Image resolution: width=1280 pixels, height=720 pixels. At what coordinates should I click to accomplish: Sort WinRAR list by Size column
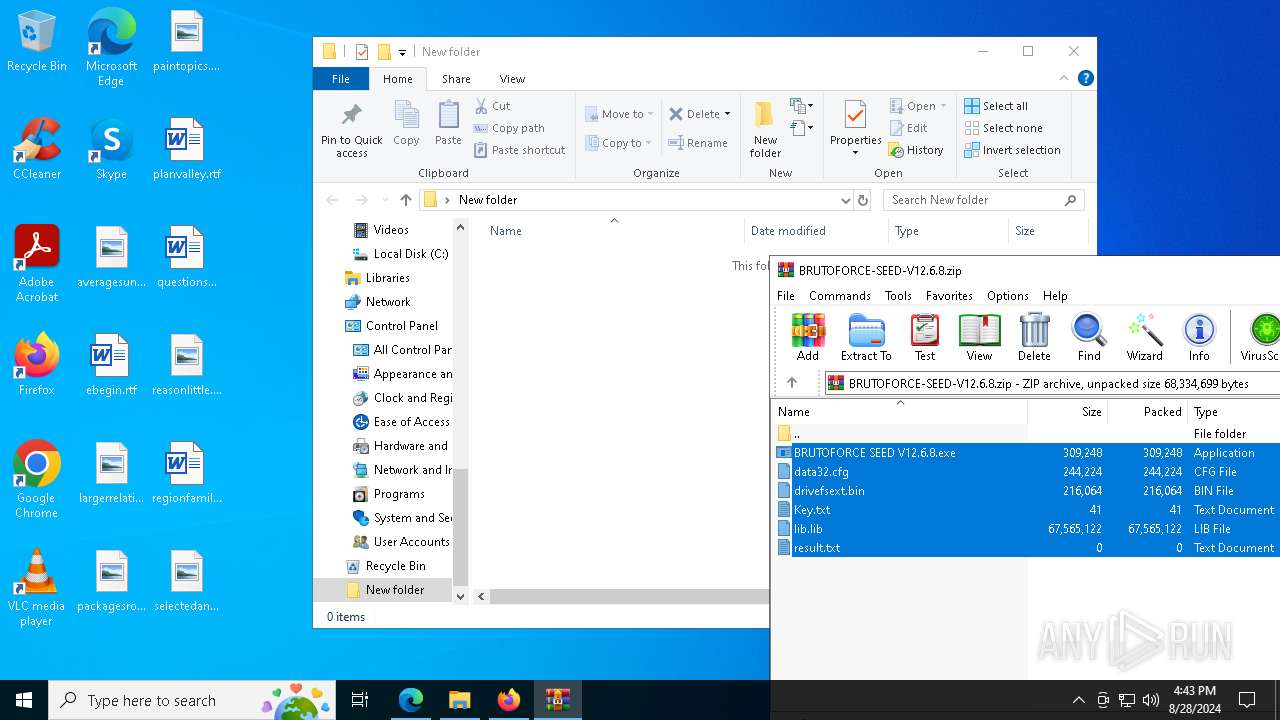point(1067,412)
